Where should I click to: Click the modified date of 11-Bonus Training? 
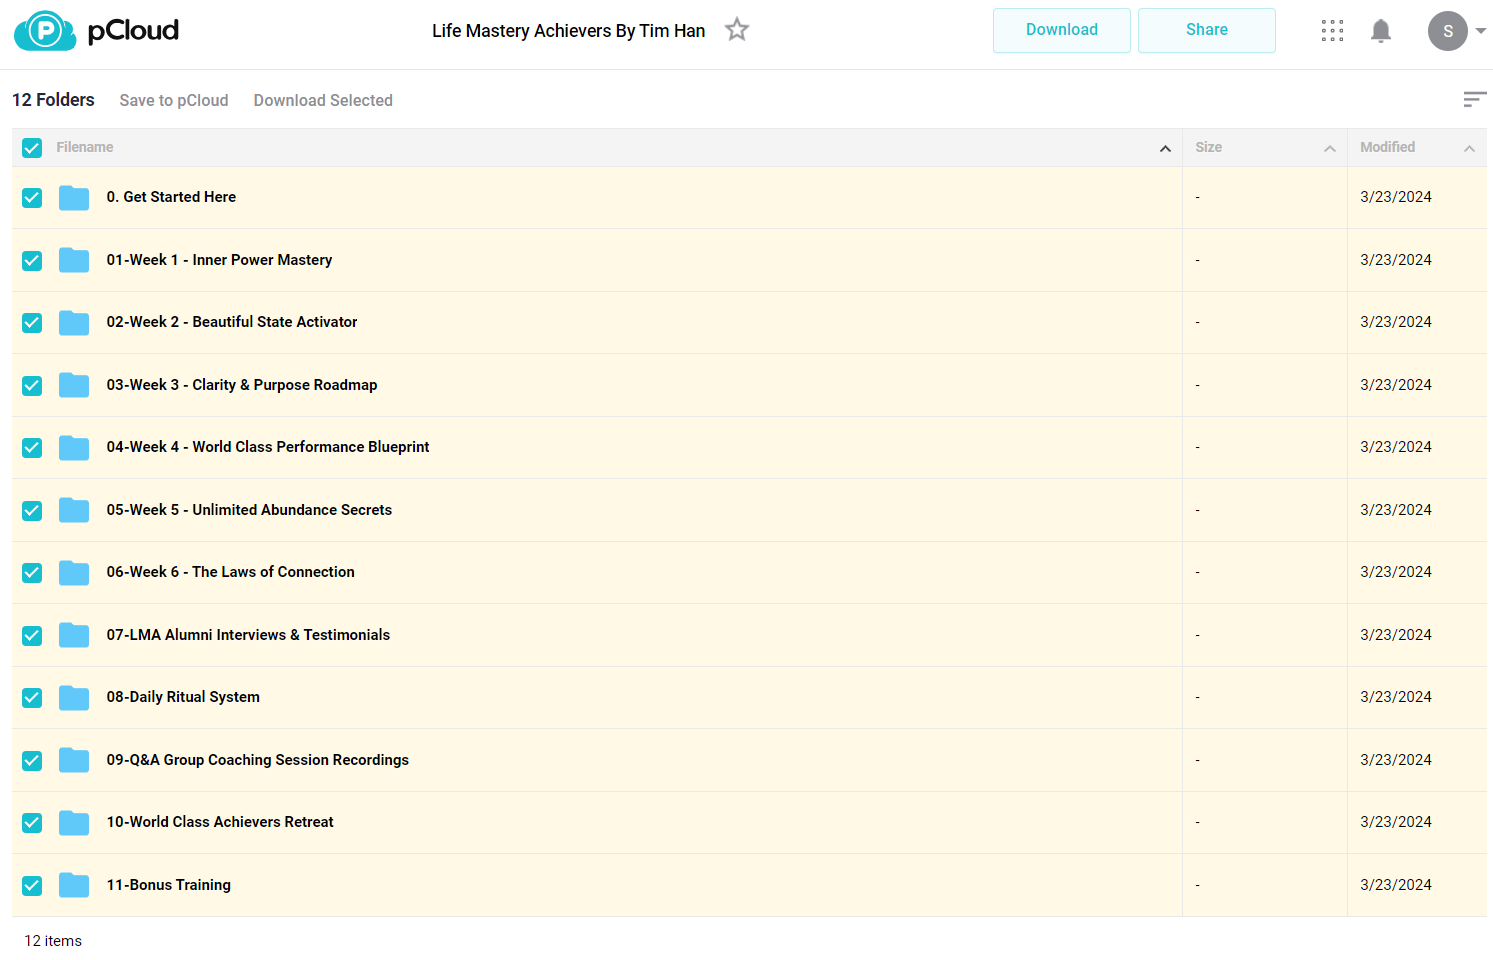click(1396, 885)
